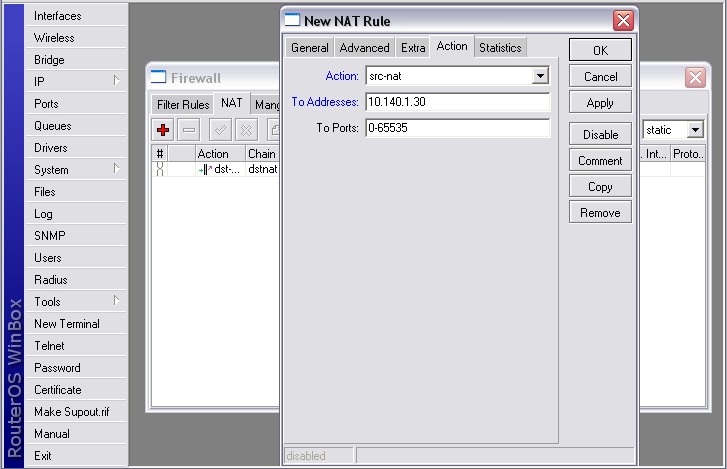Open New Terminal from the sidebar
Viewport: 727px width, 469px height.
pos(66,323)
